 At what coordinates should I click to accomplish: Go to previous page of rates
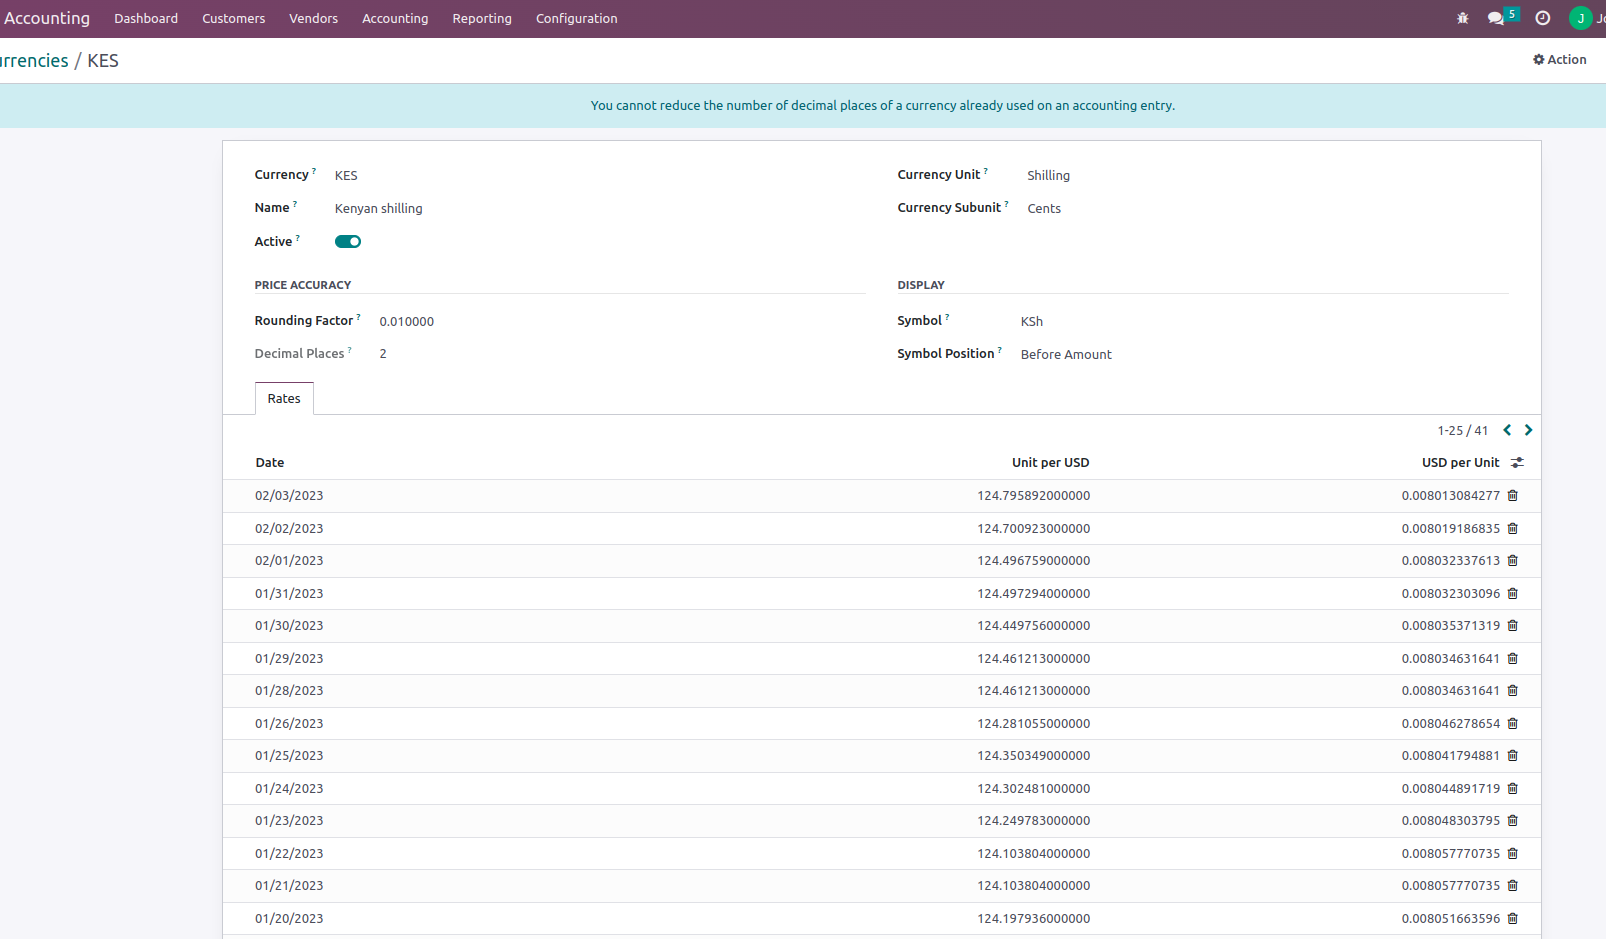(x=1507, y=431)
